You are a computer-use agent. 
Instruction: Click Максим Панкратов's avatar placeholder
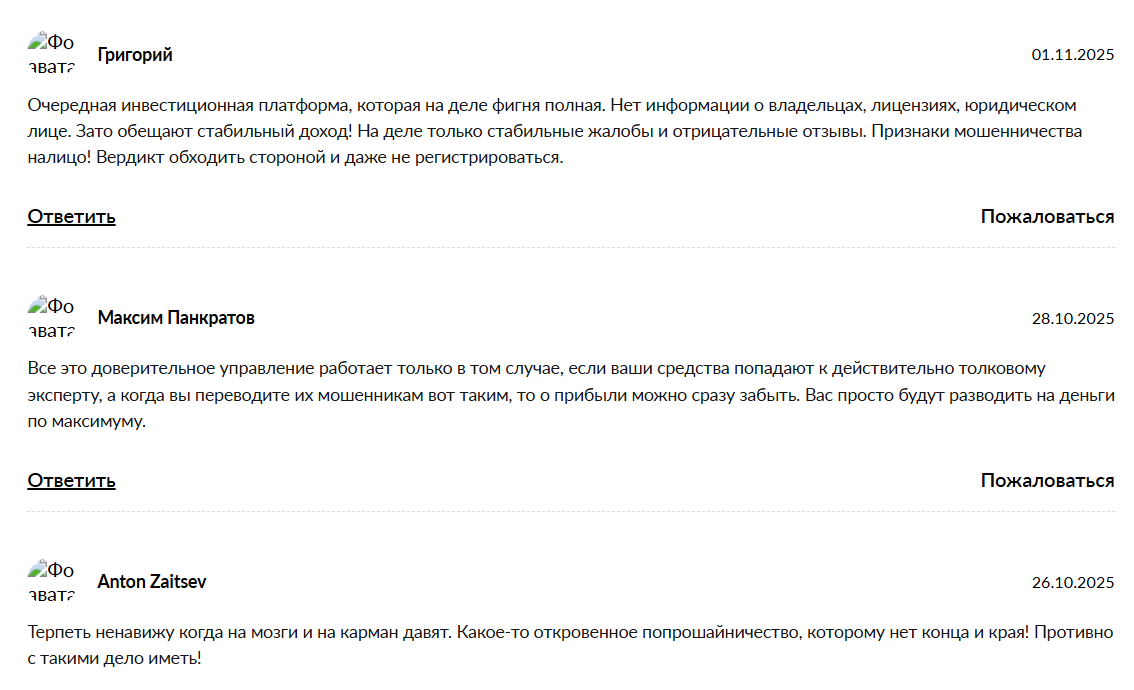click(x=52, y=318)
